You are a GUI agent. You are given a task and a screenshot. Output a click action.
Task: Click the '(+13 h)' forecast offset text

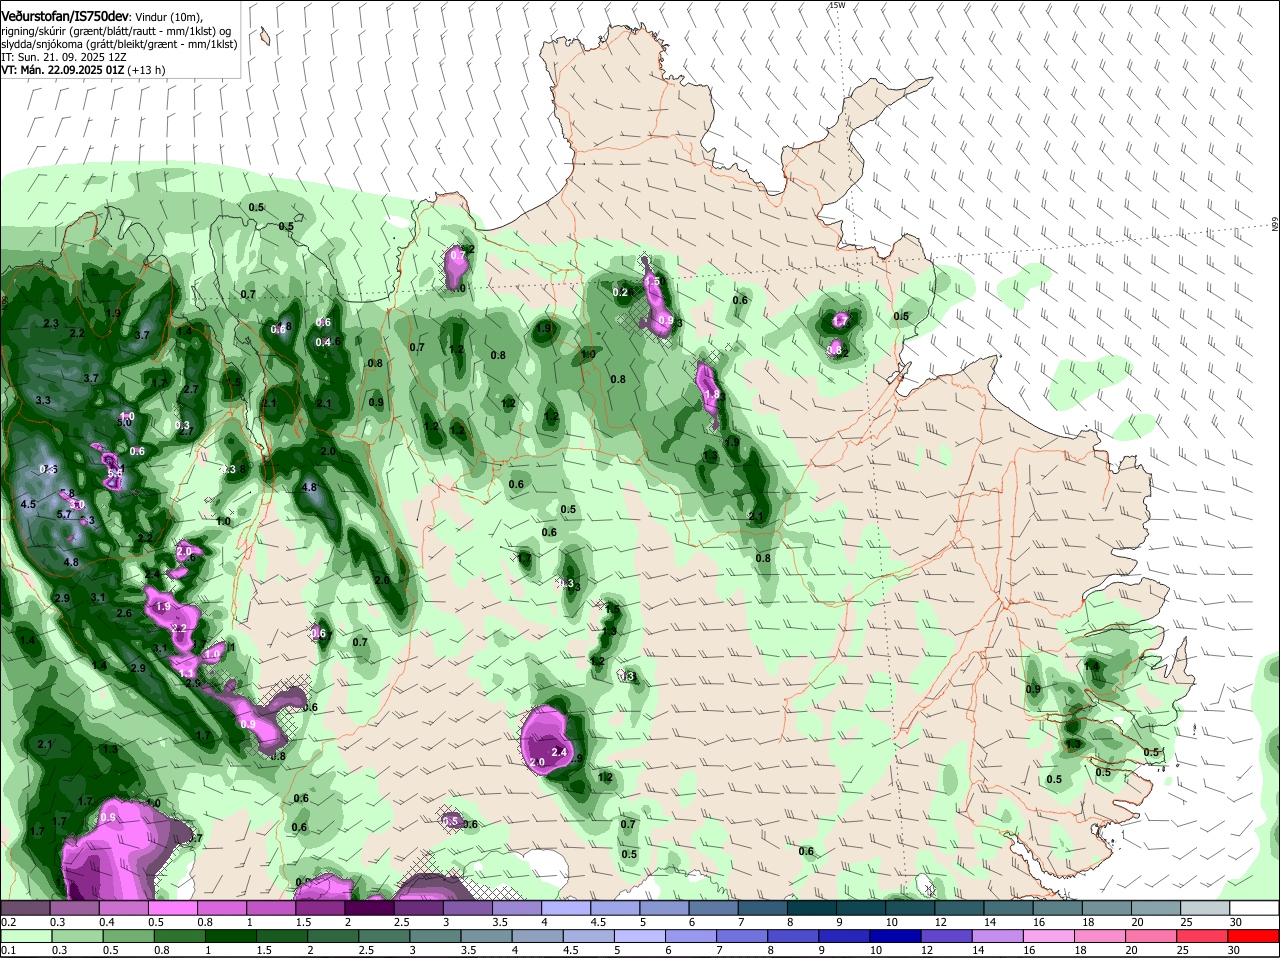click(x=146, y=70)
